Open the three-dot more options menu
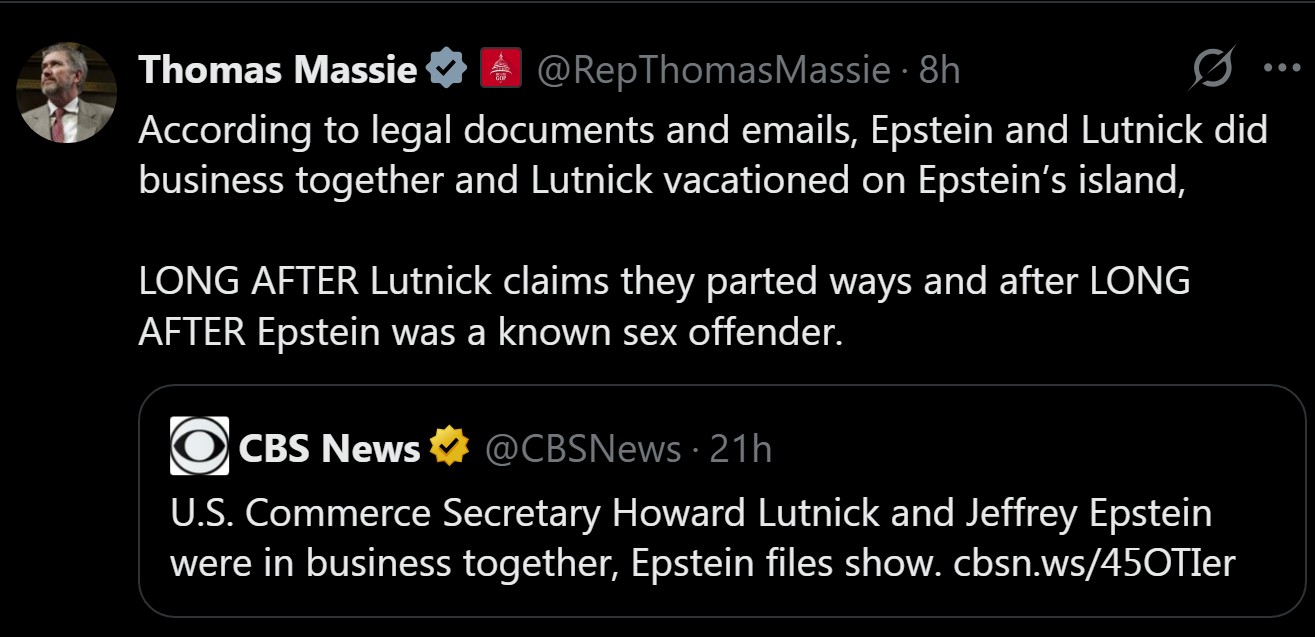The width and height of the screenshot is (1315, 637). coord(1280,69)
